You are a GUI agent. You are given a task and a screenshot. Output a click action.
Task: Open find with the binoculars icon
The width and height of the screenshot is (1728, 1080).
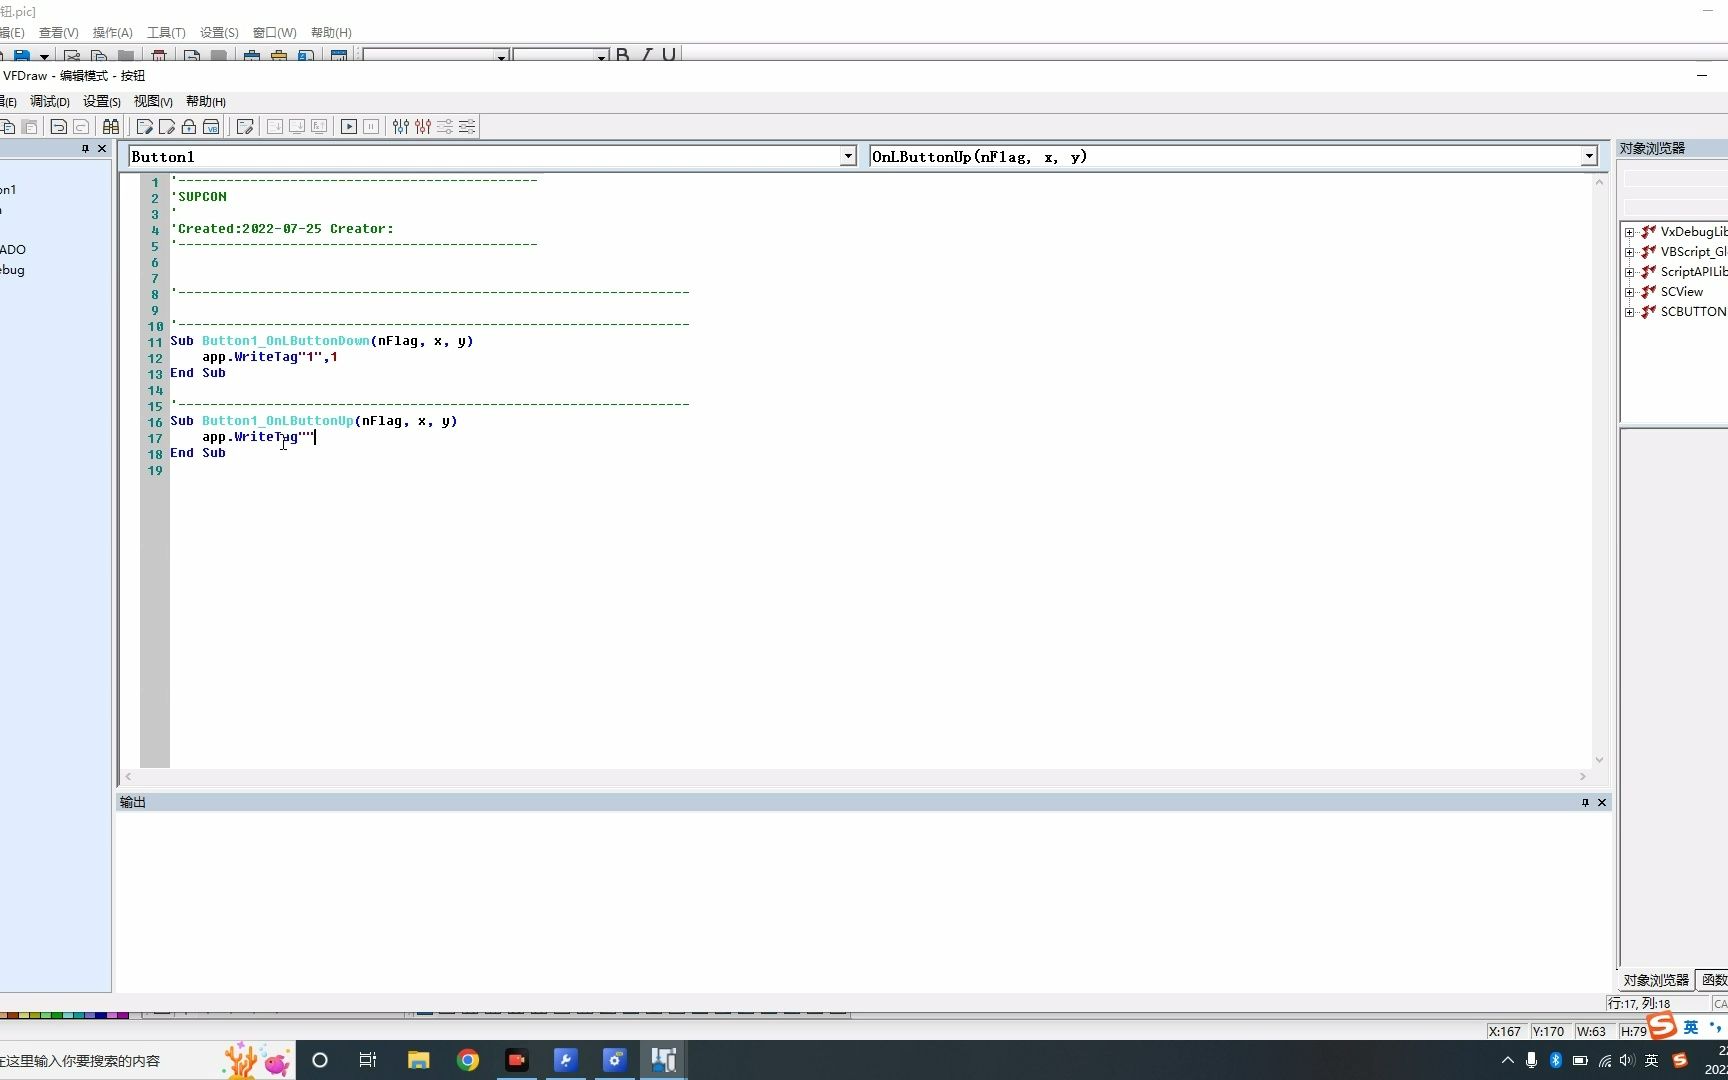111,127
